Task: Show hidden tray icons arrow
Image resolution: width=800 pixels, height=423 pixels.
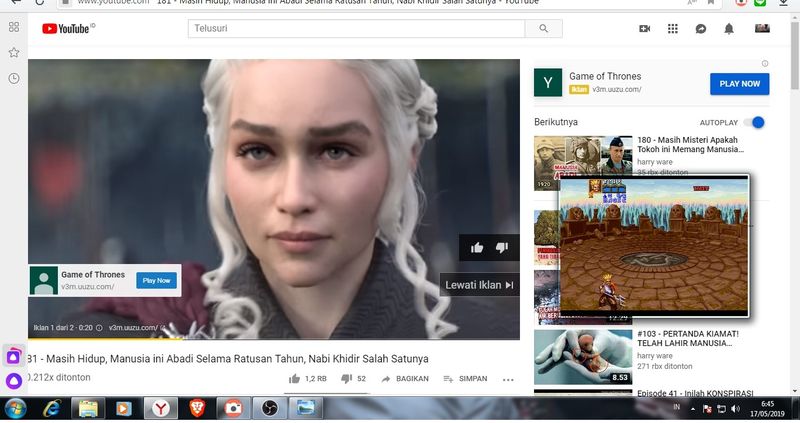Action: 693,409
